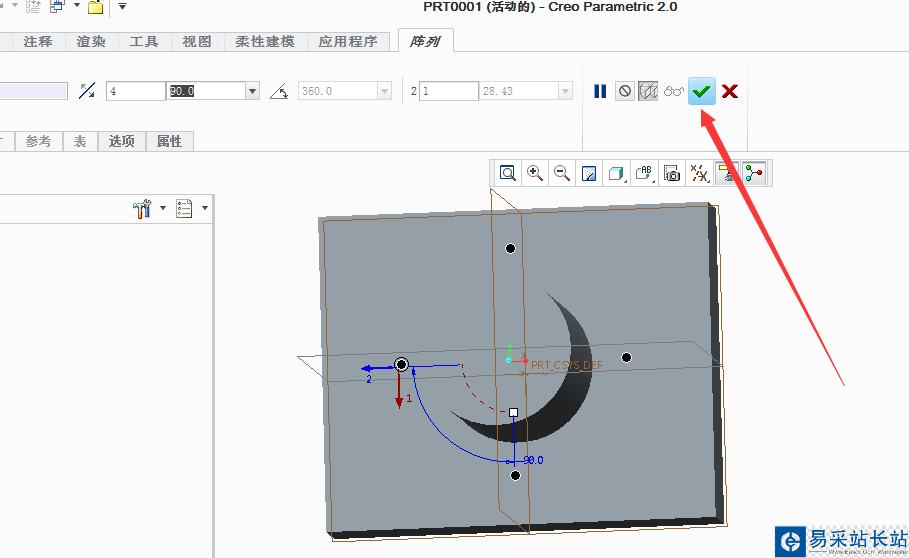Switch to the 视图 ribbon tab
The height and width of the screenshot is (558, 909).
click(196, 41)
